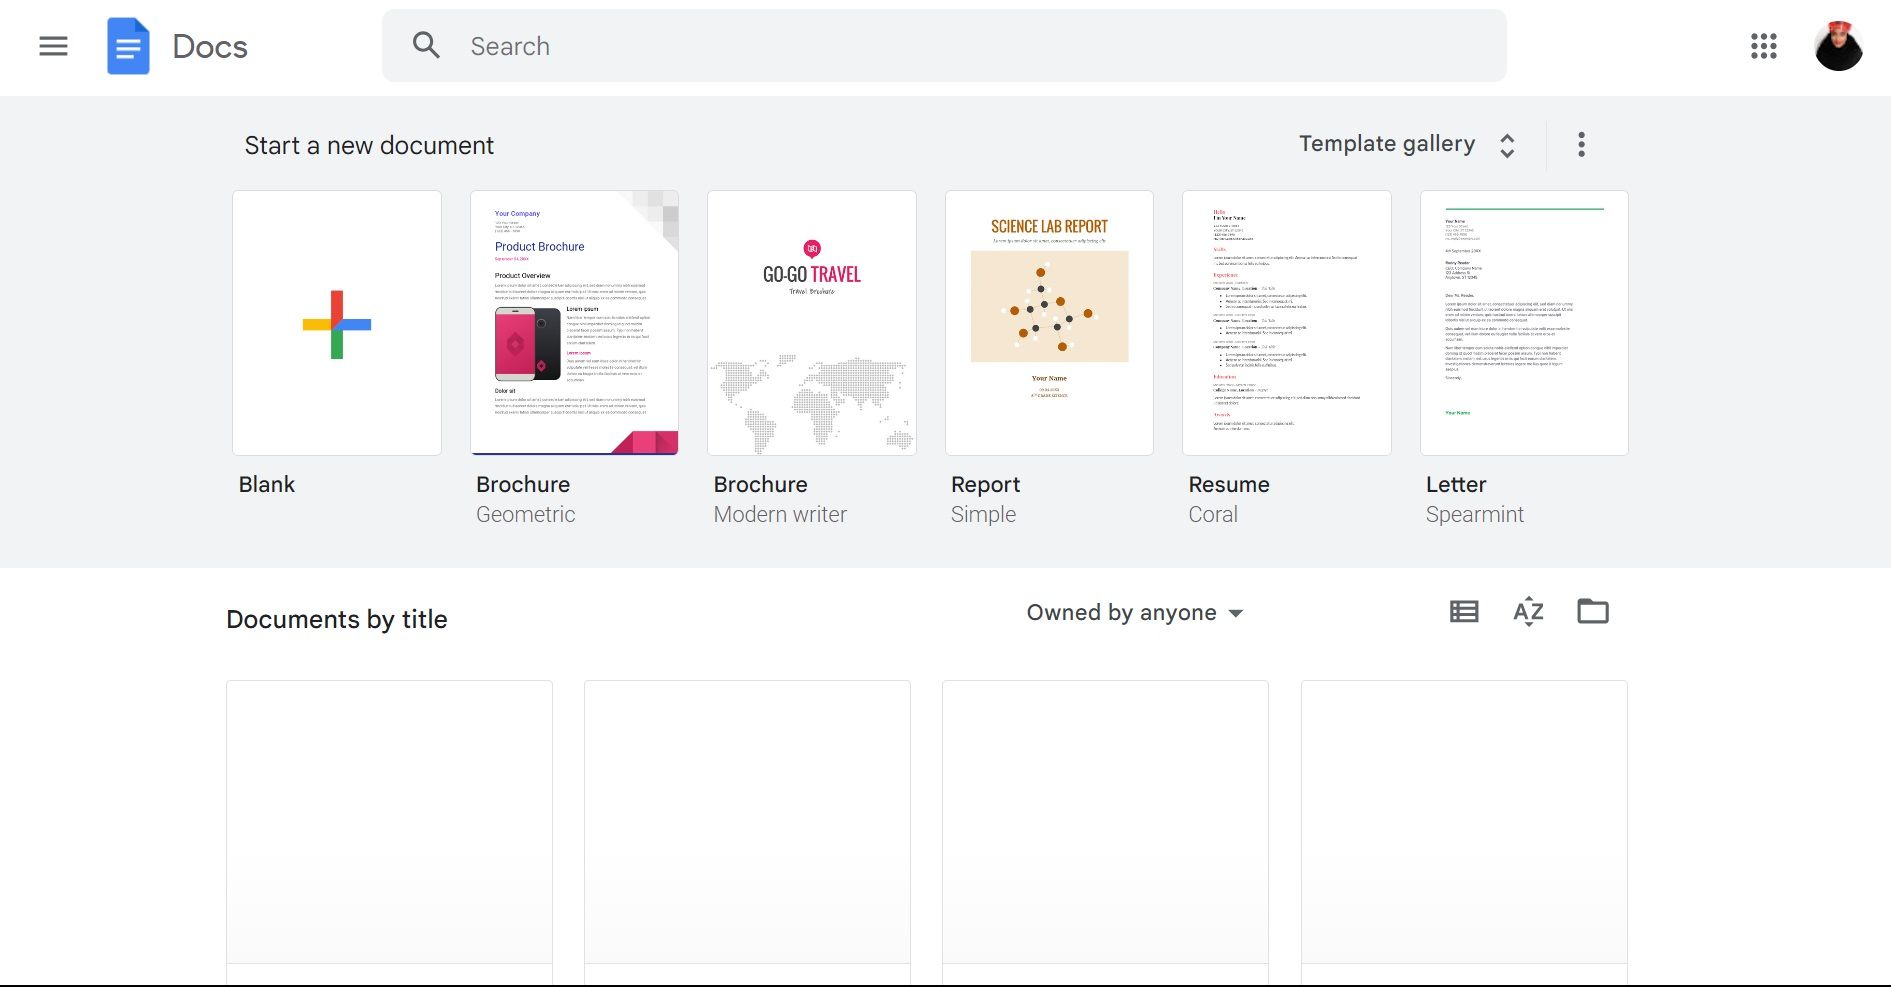Open the Simple Report template

pos(1048,322)
